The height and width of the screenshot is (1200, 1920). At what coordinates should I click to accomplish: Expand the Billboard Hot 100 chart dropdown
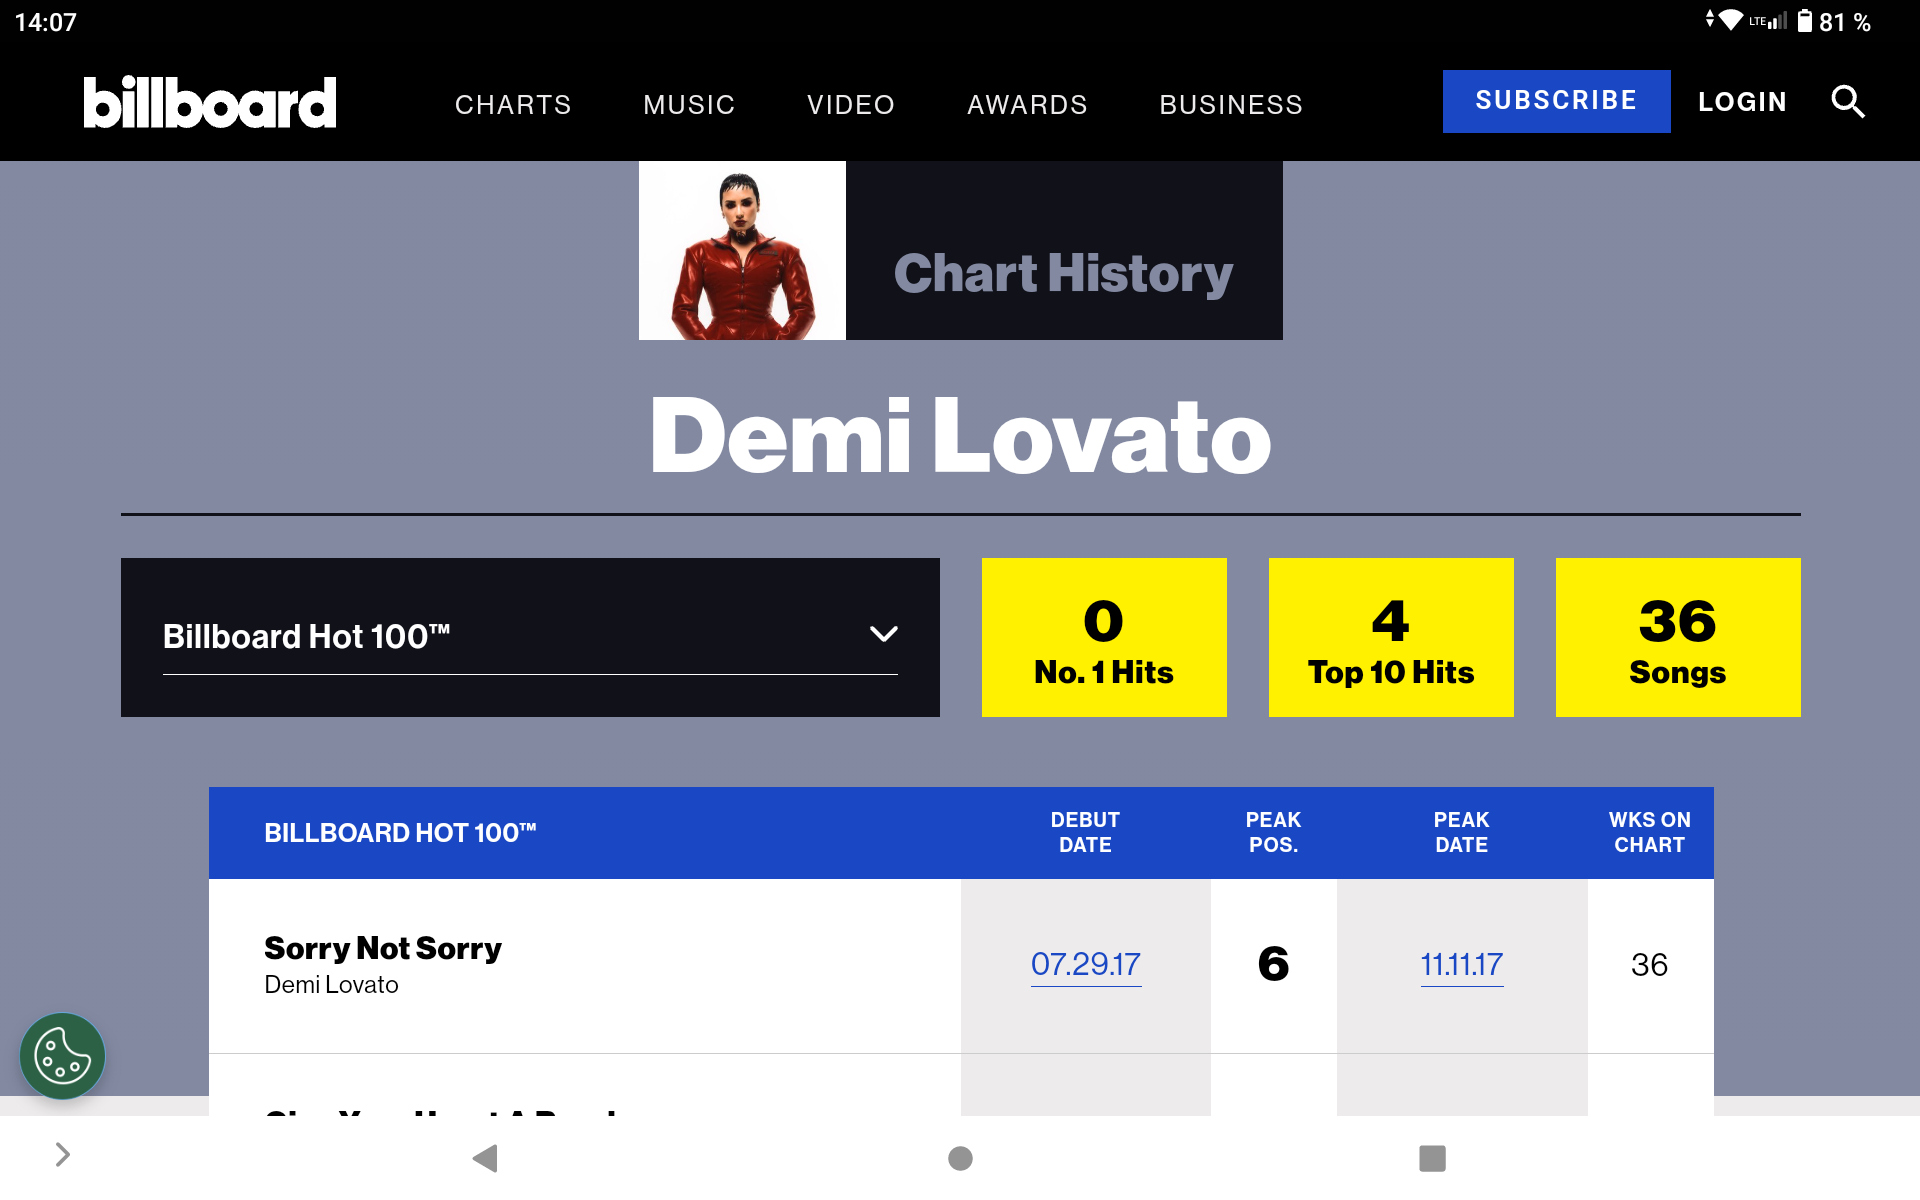coord(530,637)
